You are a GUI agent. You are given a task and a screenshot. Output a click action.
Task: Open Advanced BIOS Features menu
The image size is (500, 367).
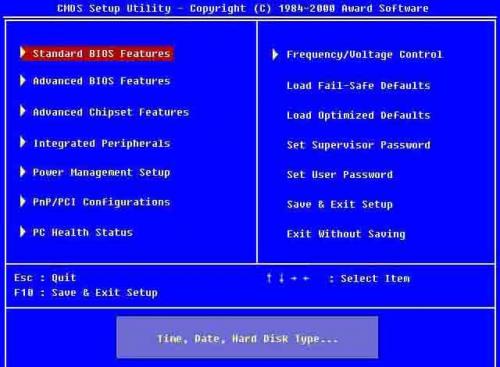pyautogui.click(x=101, y=81)
